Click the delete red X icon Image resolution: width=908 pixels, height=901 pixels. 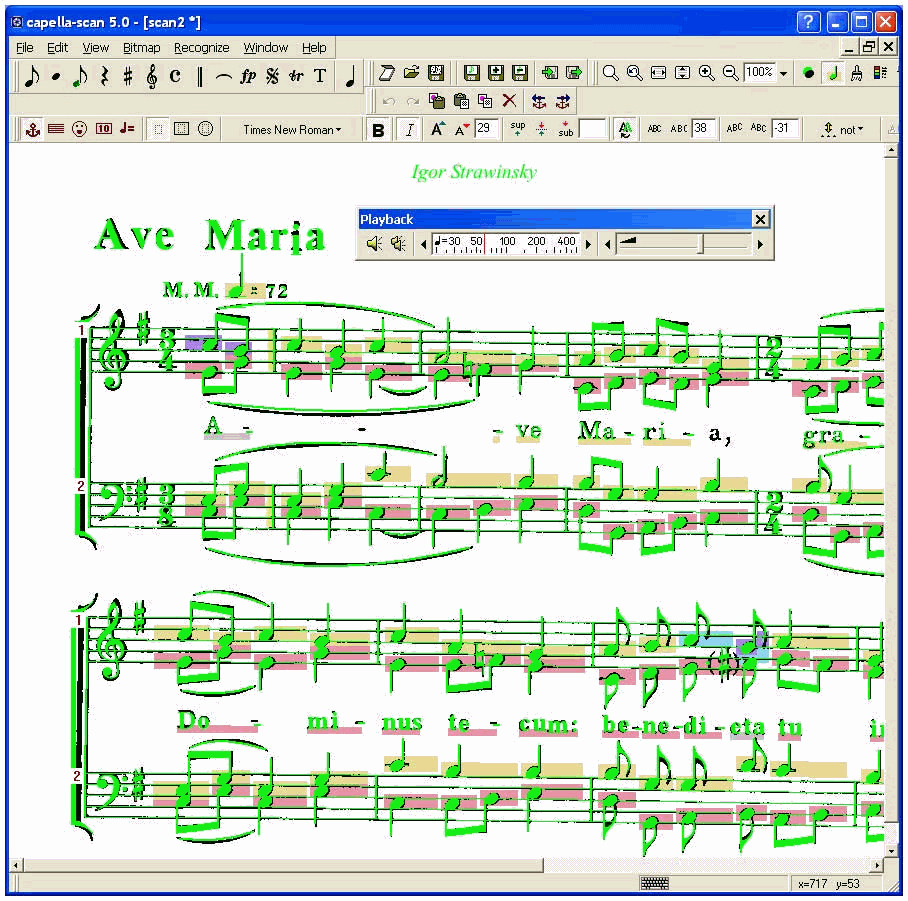tap(510, 101)
